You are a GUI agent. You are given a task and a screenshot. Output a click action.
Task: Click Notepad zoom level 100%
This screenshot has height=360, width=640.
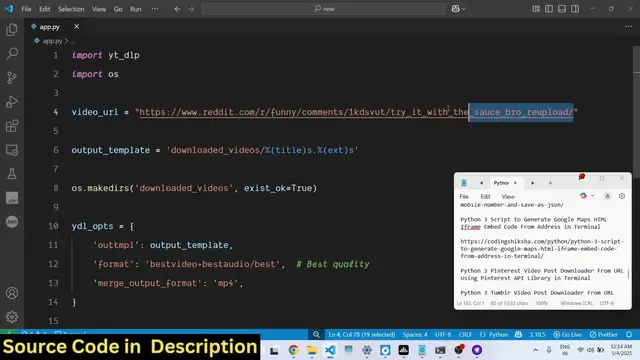tap(542, 303)
